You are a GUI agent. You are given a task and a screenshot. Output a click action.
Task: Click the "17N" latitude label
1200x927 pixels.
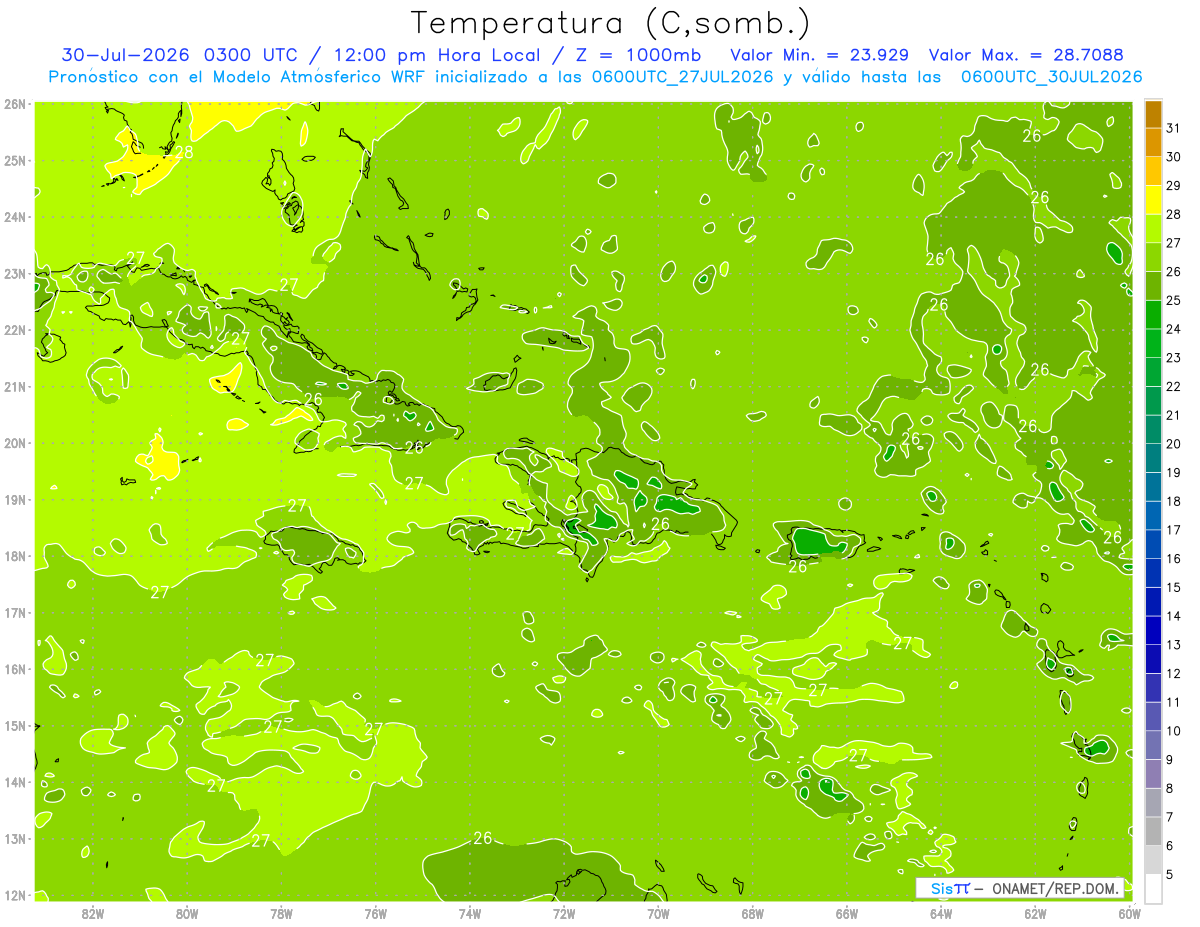[14, 612]
